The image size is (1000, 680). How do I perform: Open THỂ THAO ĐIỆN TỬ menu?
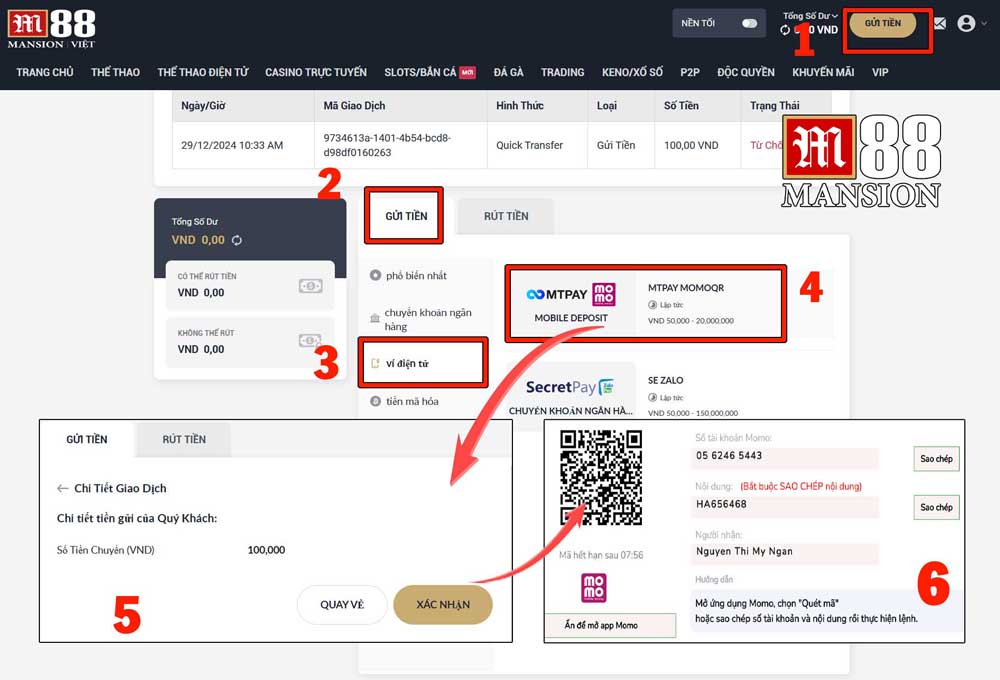(x=203, y=72)
